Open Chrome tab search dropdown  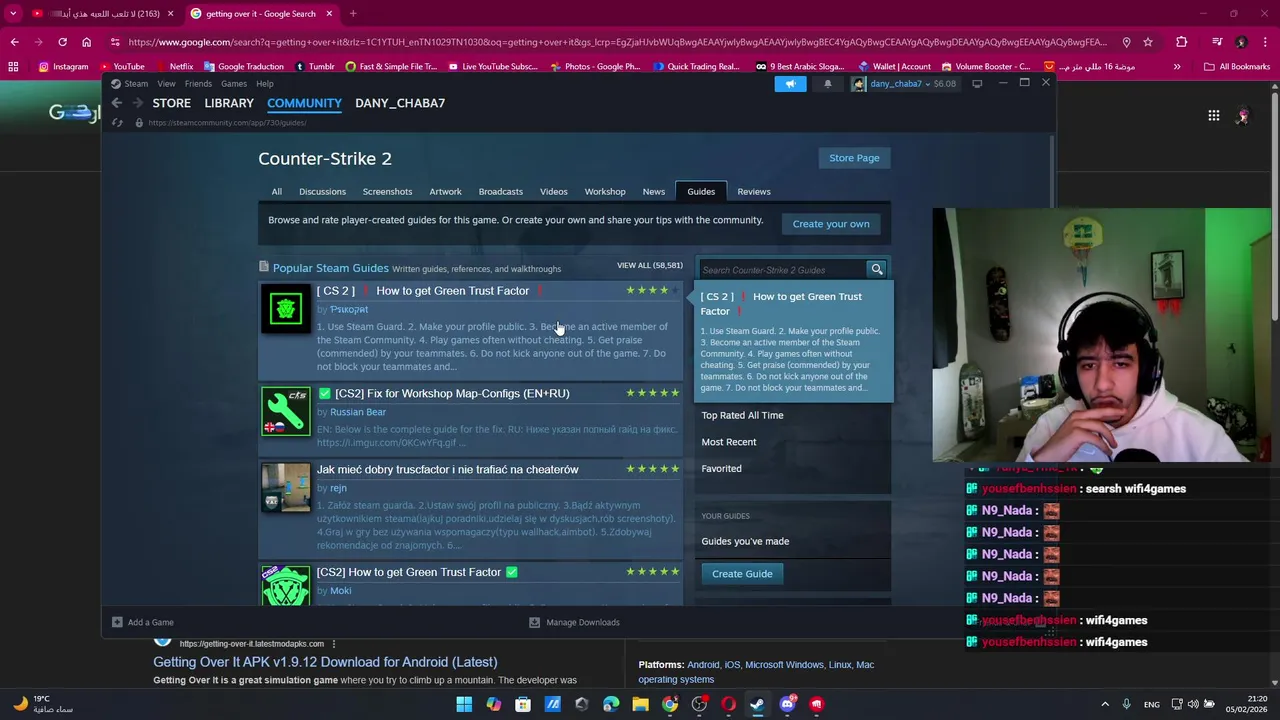13,14
